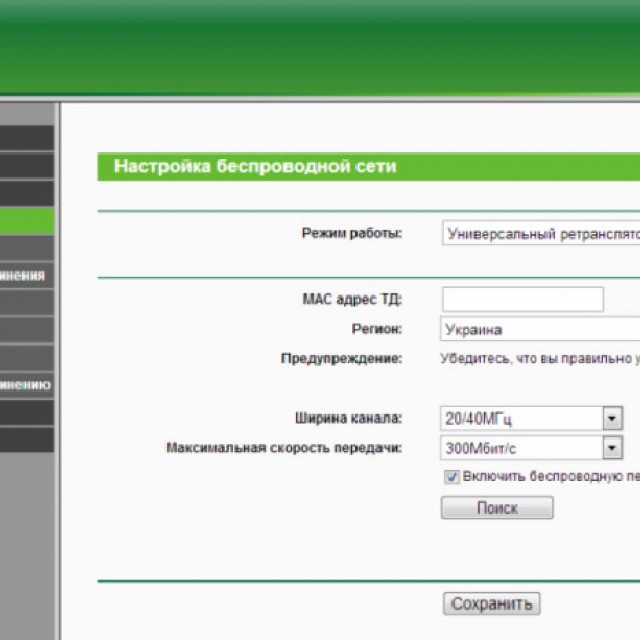Click the Режим работы label

(352, 233)
